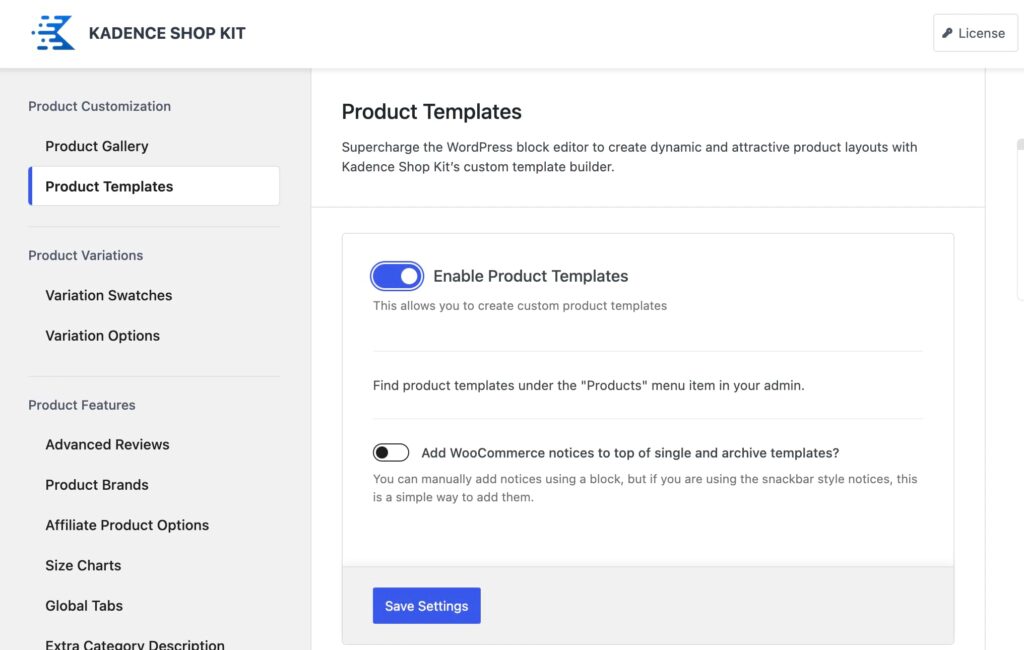Click the Product Templates page heading
The width and height of the screenshot is (1024, 650).
[x=432, y=112]
